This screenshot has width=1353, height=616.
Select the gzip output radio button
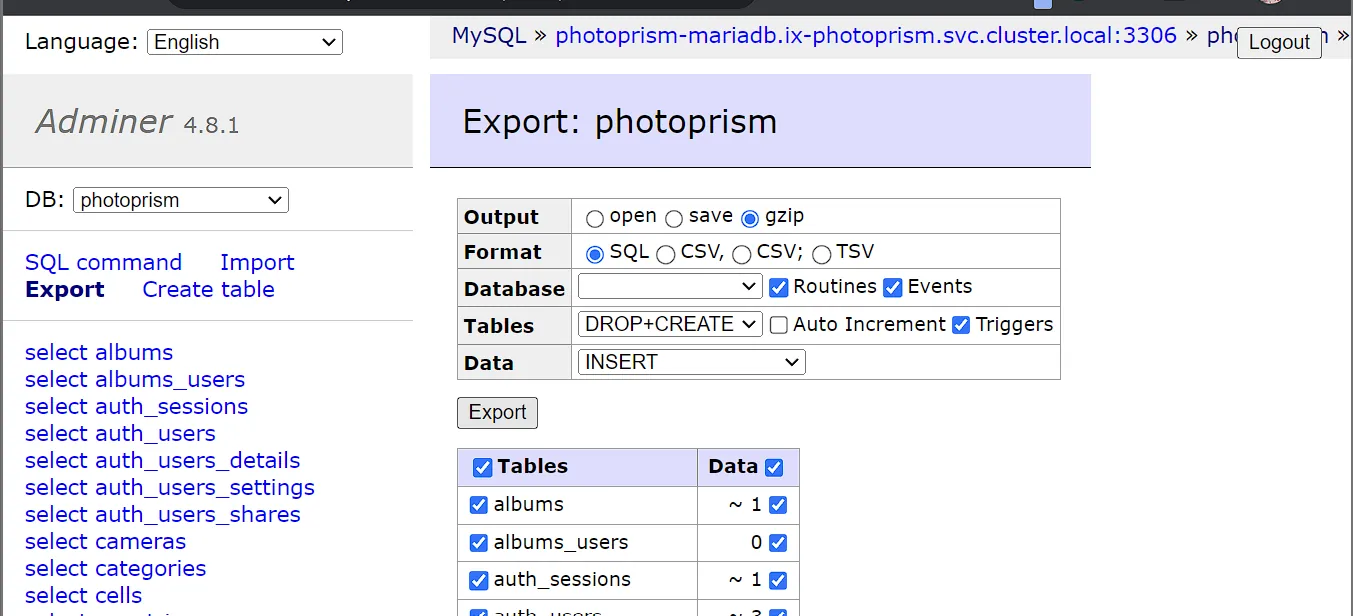pos(750,218)
